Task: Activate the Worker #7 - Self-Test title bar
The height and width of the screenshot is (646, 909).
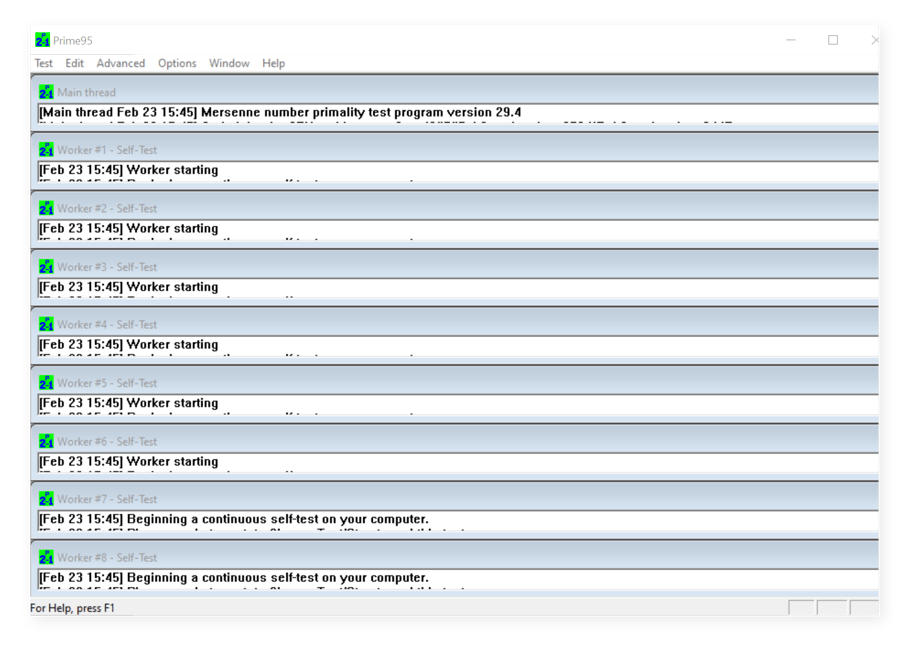Action: click(x=400, y=499)
